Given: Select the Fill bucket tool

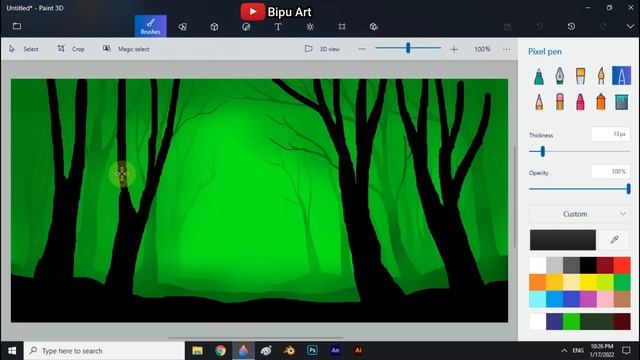Looking at the screenshot, I should point(622,102).
